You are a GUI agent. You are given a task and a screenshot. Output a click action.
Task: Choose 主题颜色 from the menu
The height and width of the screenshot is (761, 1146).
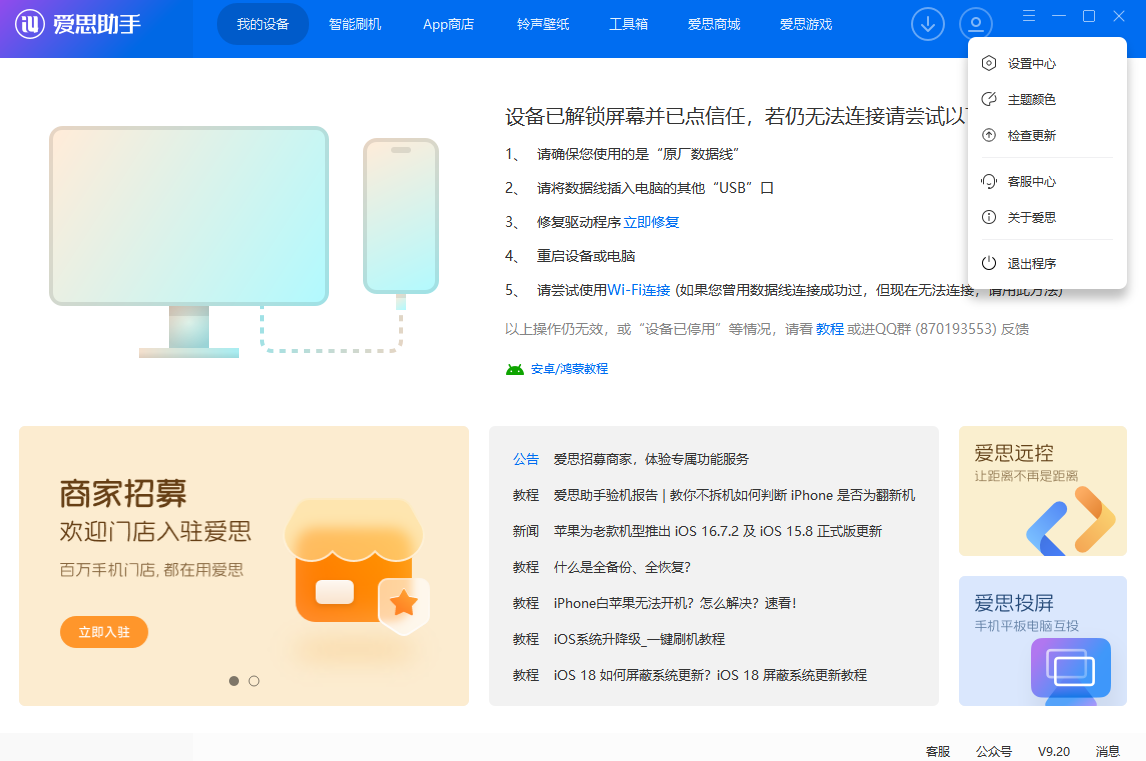pos(1047,99)
